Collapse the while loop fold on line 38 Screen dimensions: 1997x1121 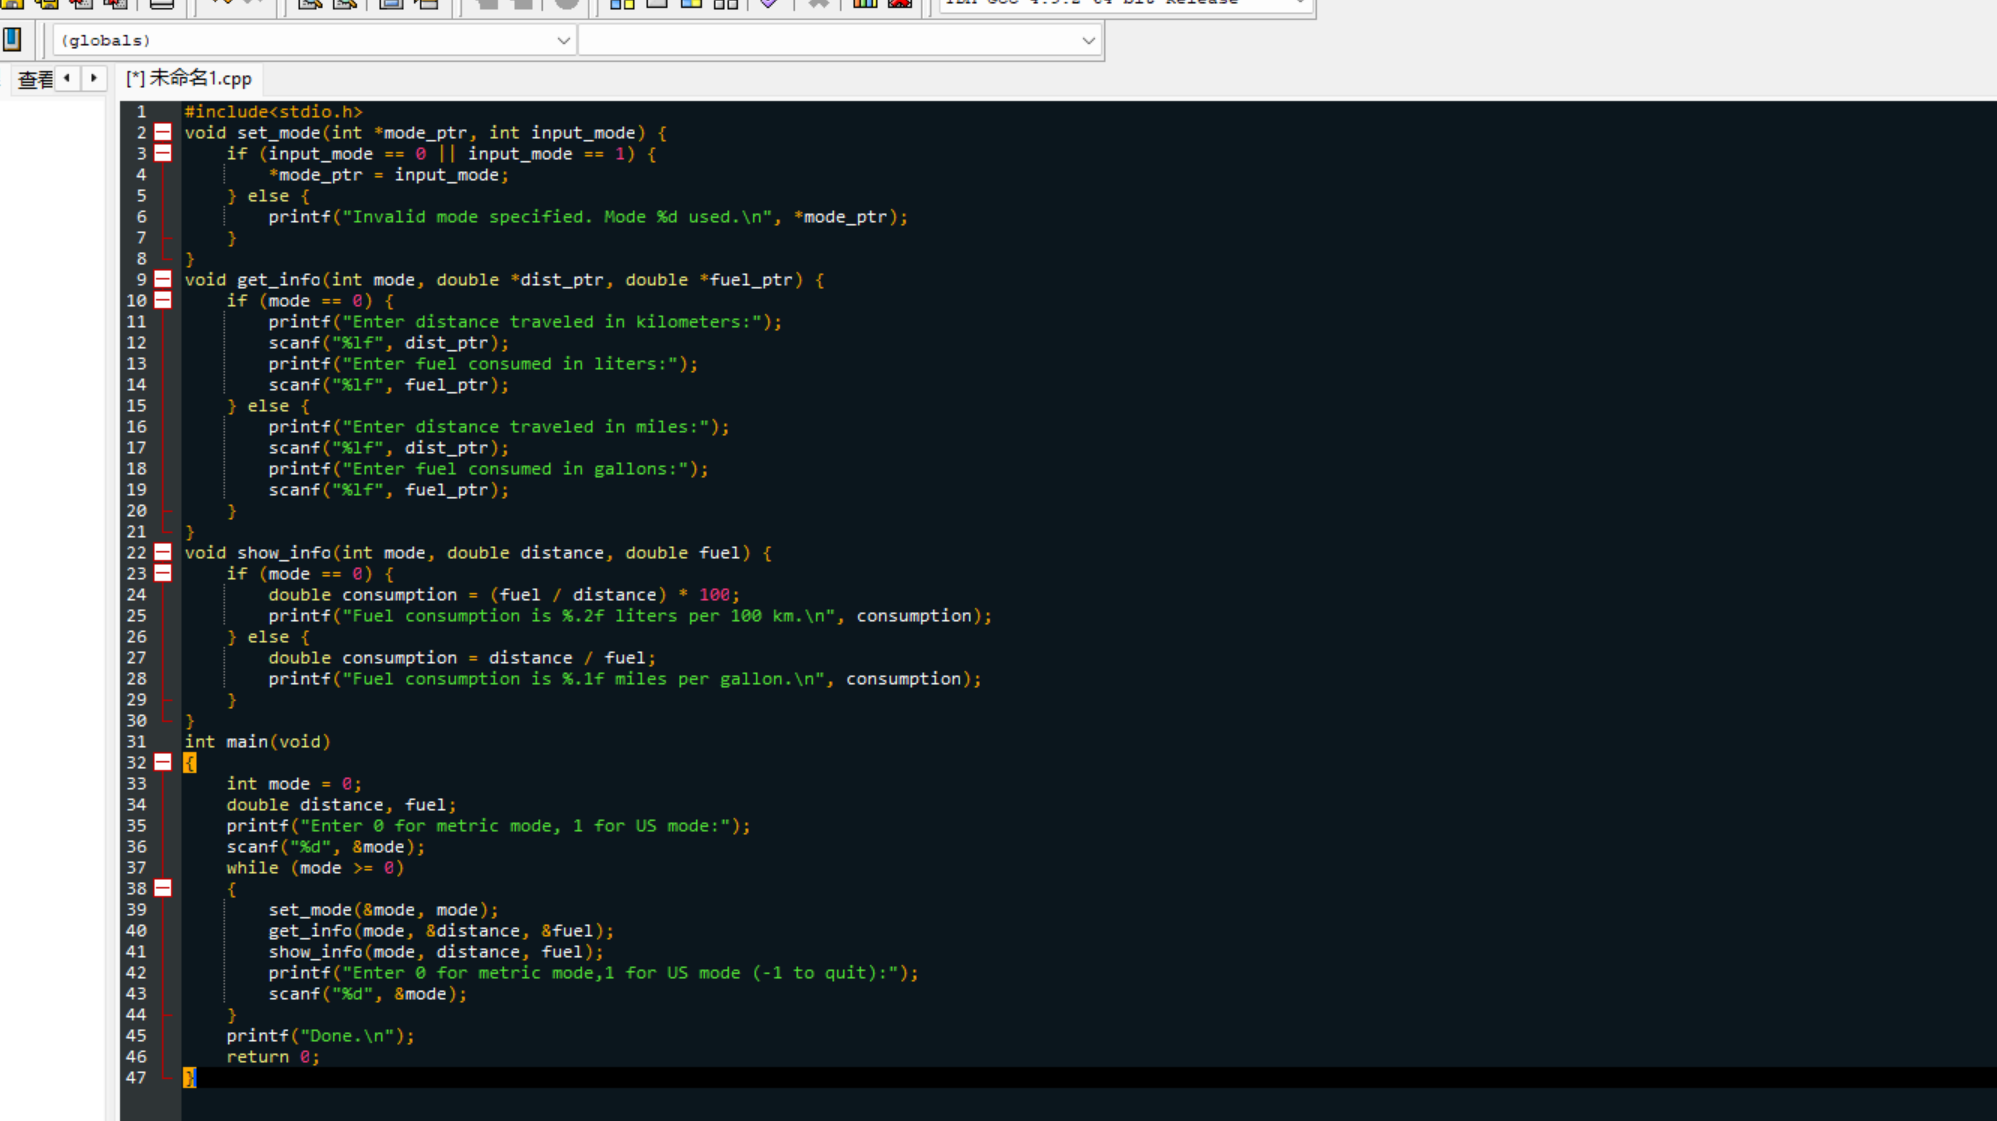163,888
